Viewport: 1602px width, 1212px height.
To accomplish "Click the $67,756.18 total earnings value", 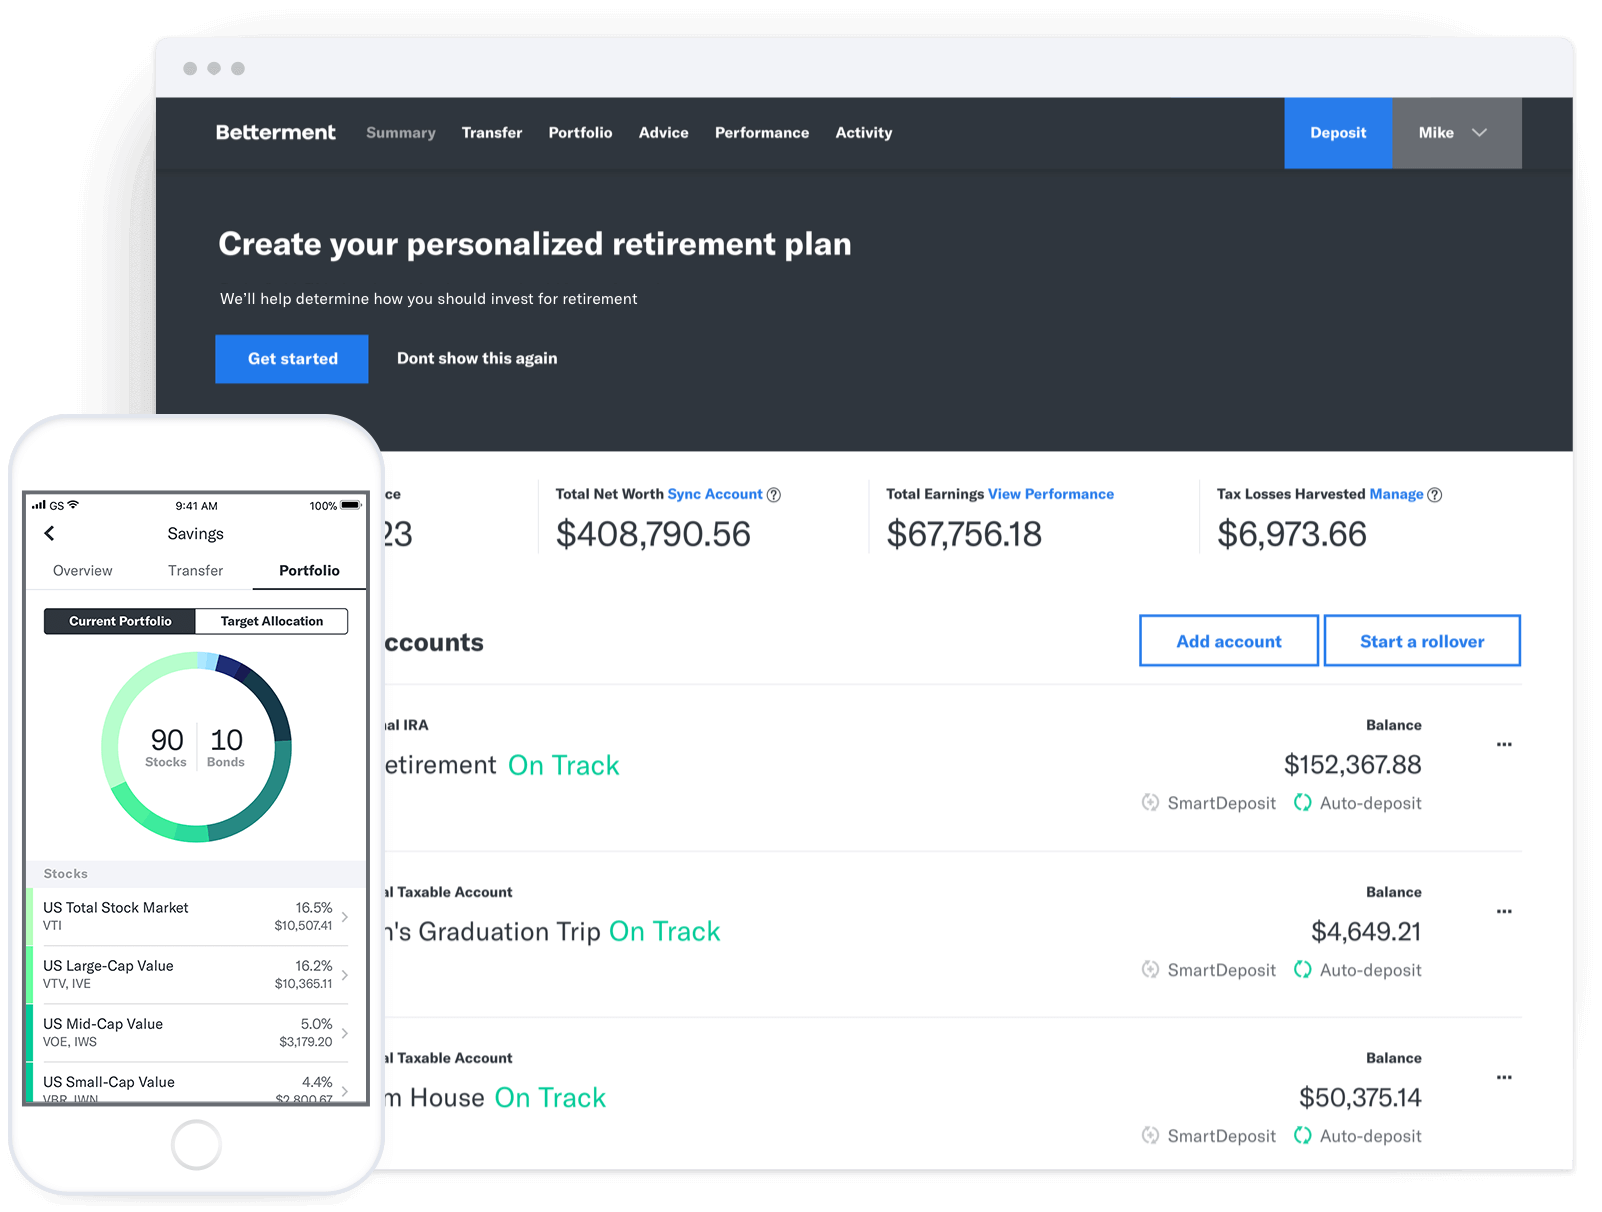I will coord(964,534).
